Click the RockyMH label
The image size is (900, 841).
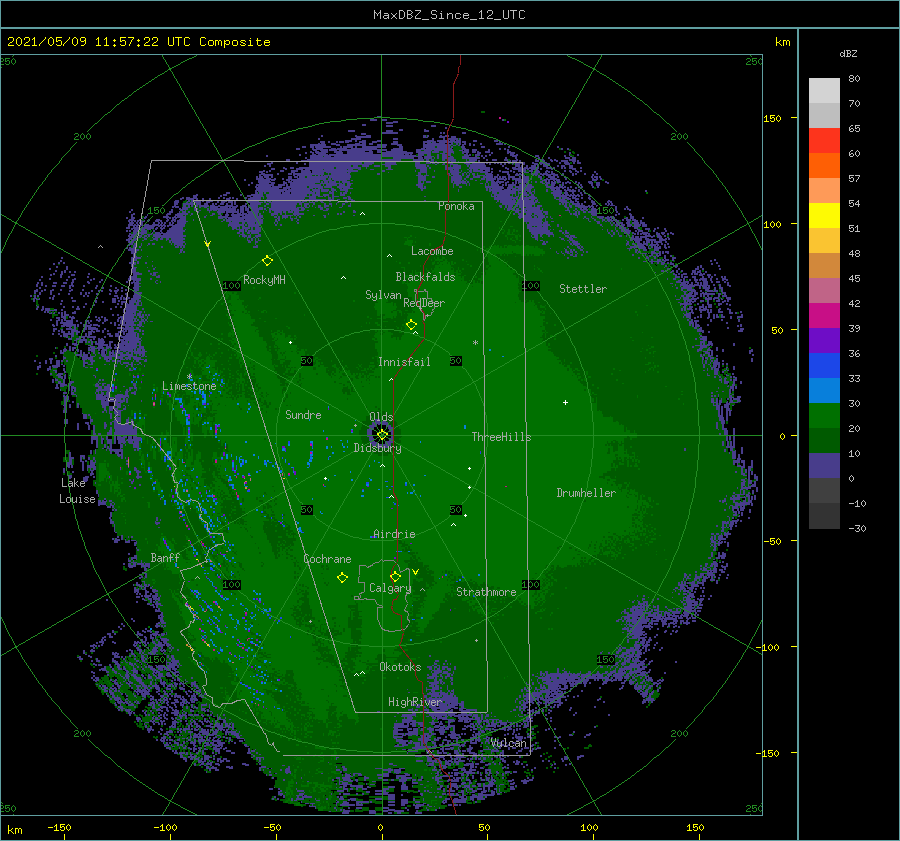pyautogui.click(x=264, y=280)
